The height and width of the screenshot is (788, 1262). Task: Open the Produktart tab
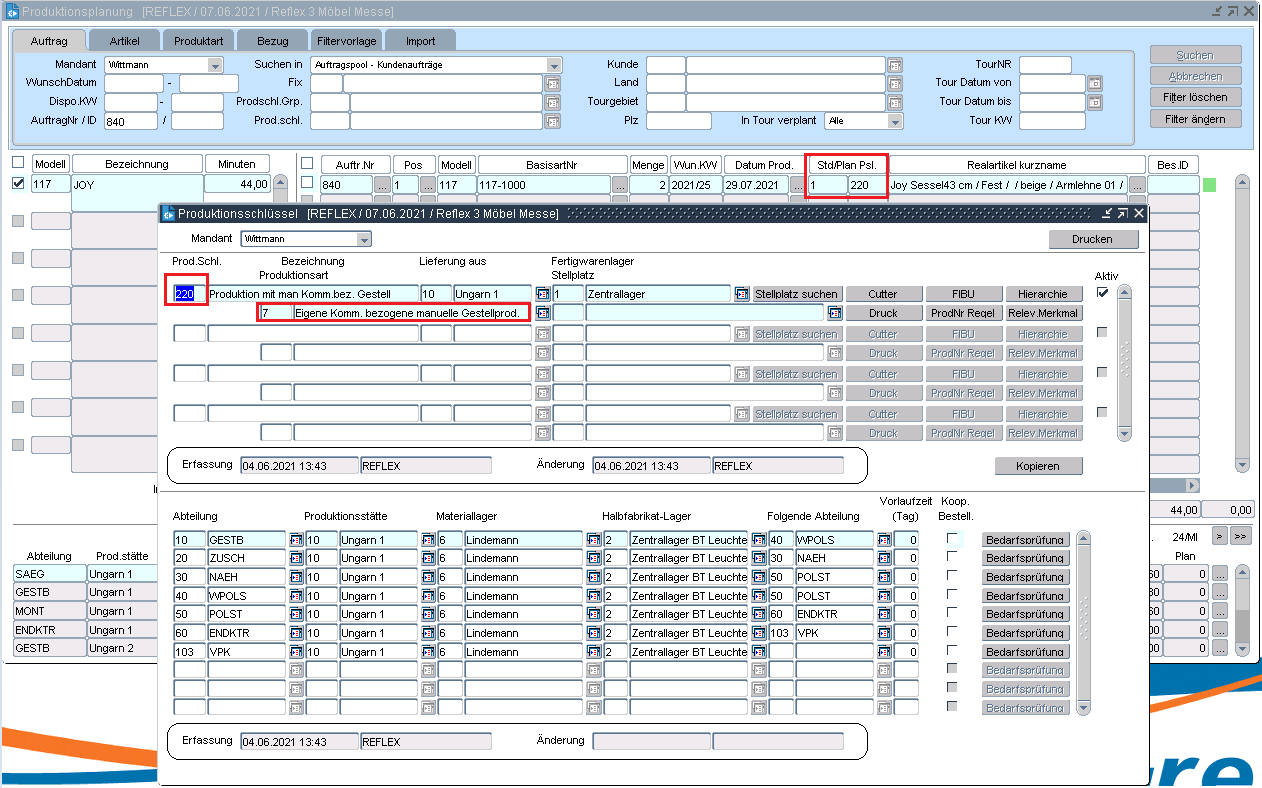198,41
